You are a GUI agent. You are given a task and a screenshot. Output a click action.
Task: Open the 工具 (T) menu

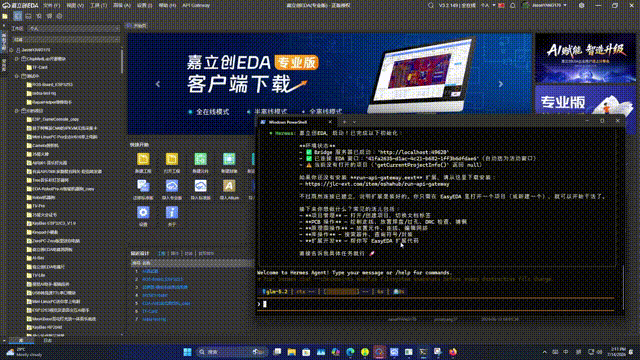point(98,5)
